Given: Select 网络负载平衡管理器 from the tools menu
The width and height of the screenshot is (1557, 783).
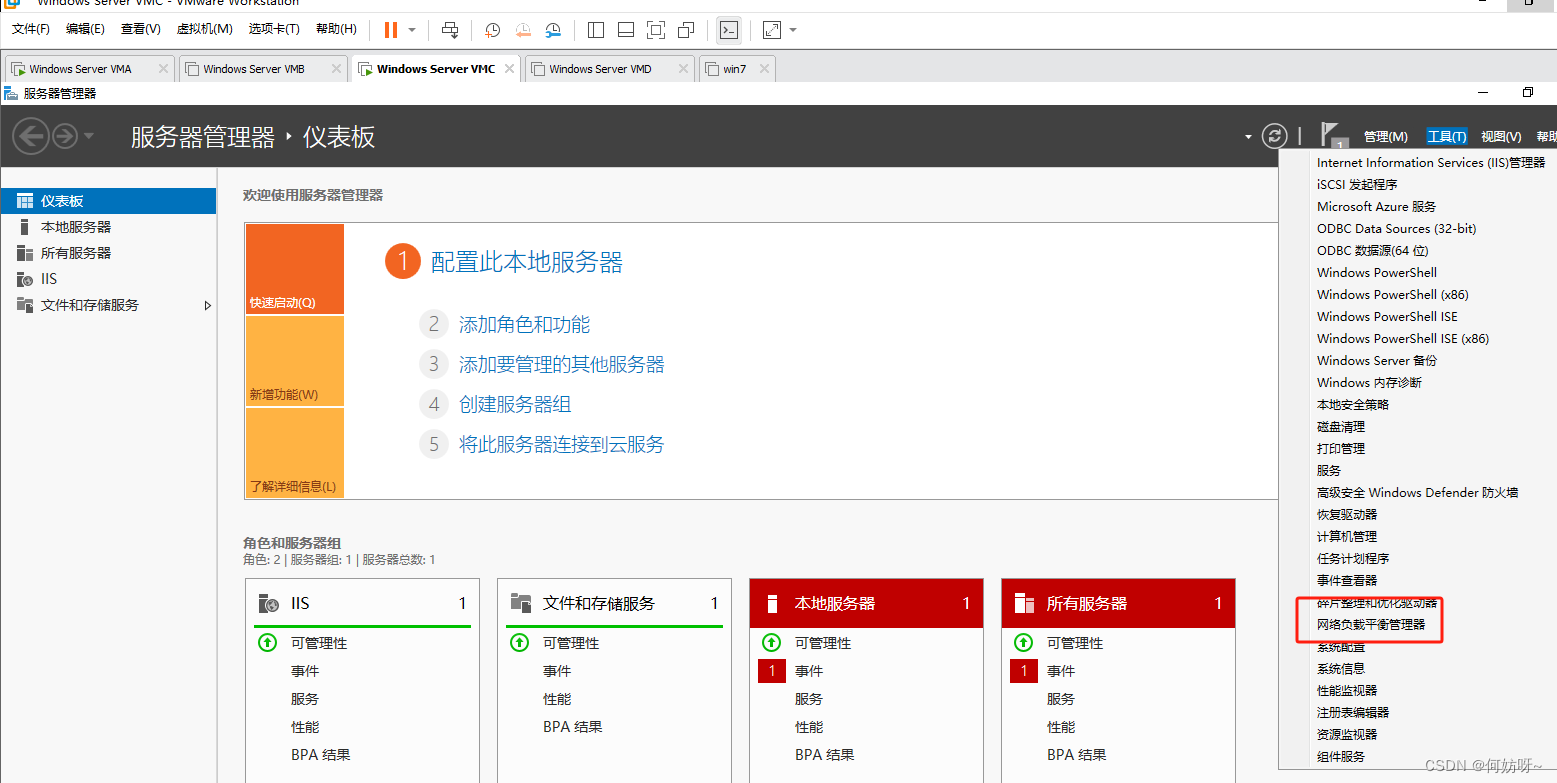Looking at the screenshot, I should (1370, 625).
